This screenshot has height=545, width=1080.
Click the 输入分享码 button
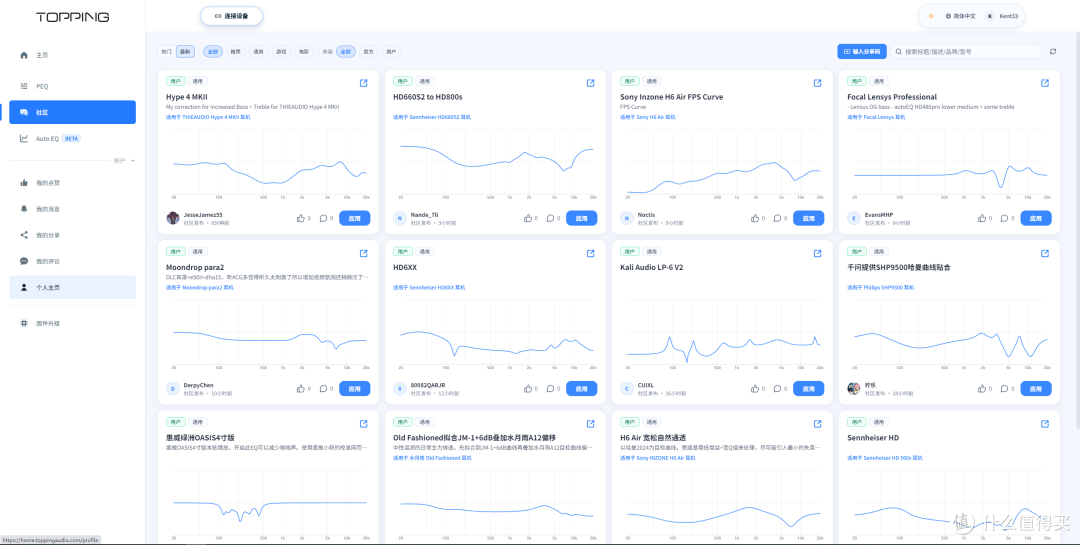pyautogui.click(x=862, y=51)
